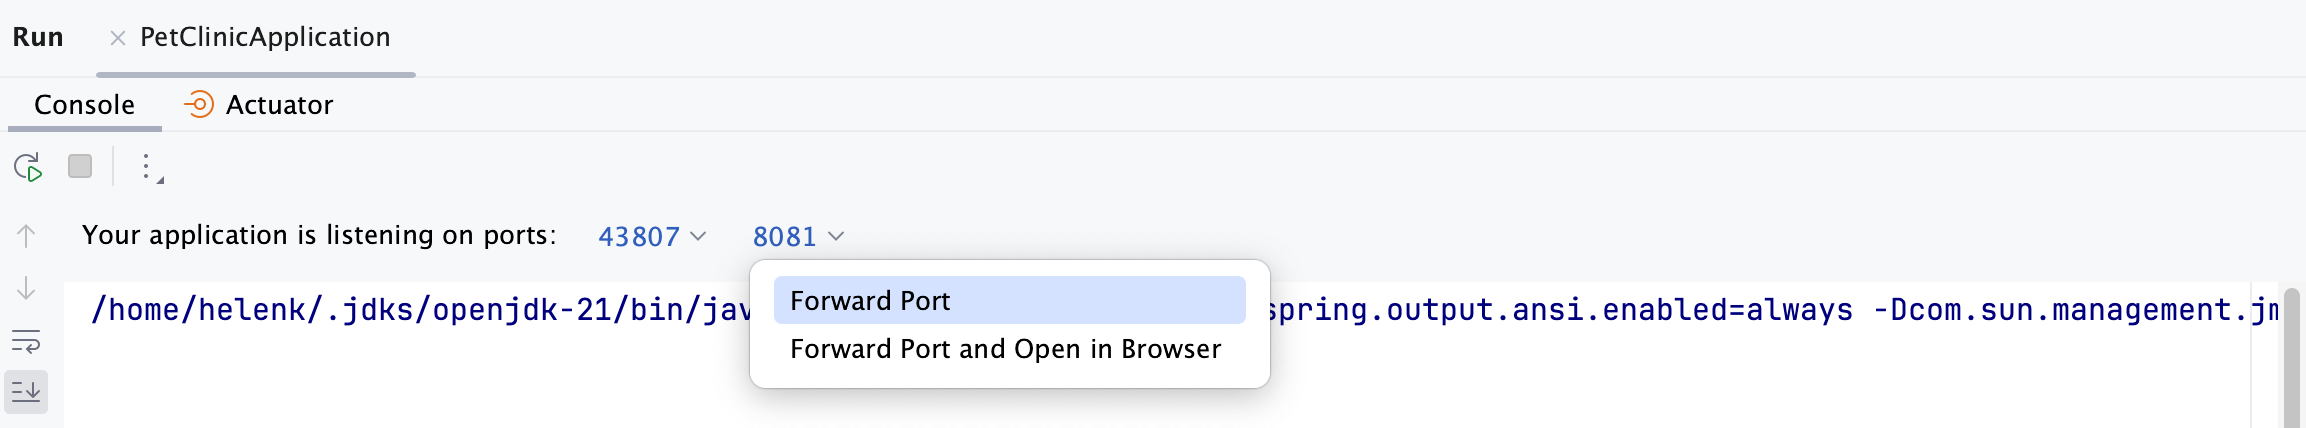Open the Actuator tab
This screenshot has width=2306, height=428.
coord(279,105)
